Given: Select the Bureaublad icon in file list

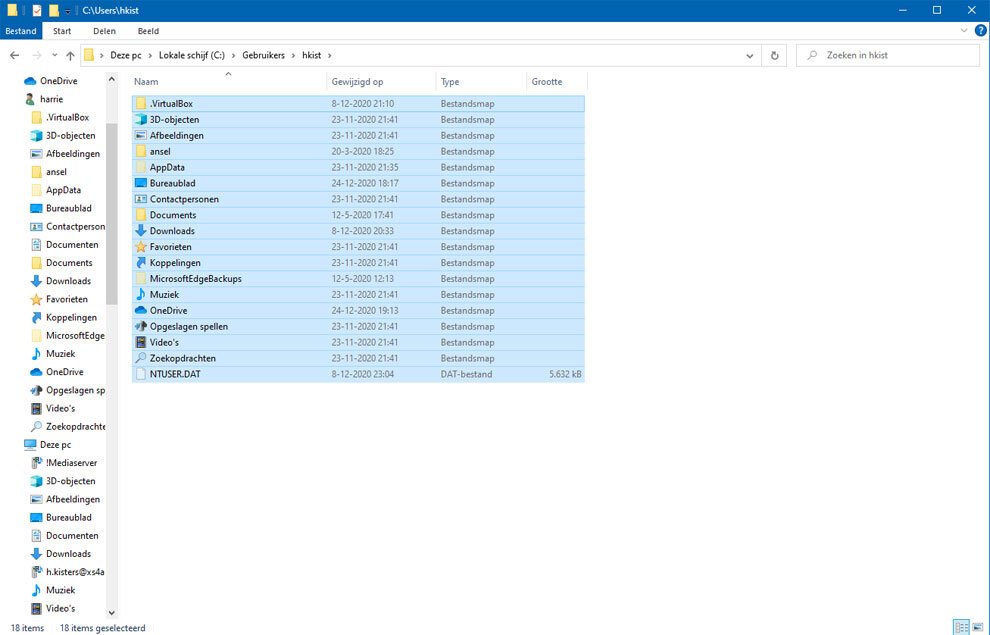Looking at the screenshot, I should pyautogui.click(x=141, y=183).
